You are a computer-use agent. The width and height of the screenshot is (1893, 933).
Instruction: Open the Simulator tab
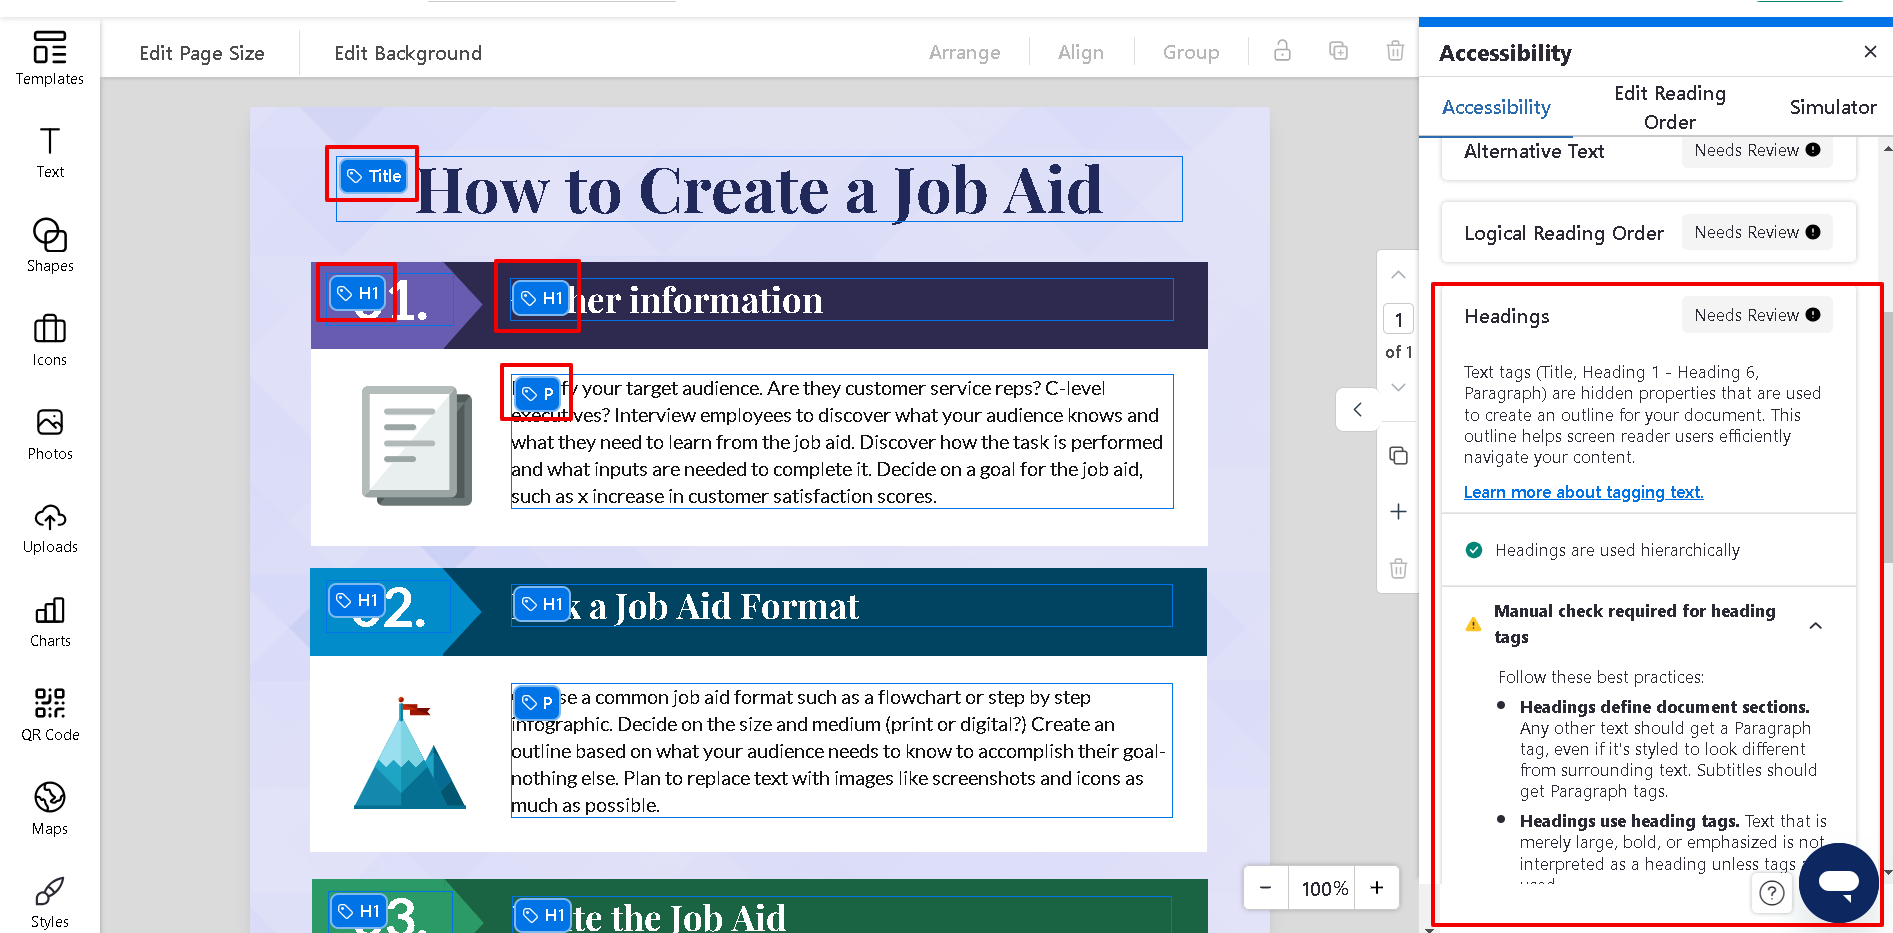(1833, 107)
